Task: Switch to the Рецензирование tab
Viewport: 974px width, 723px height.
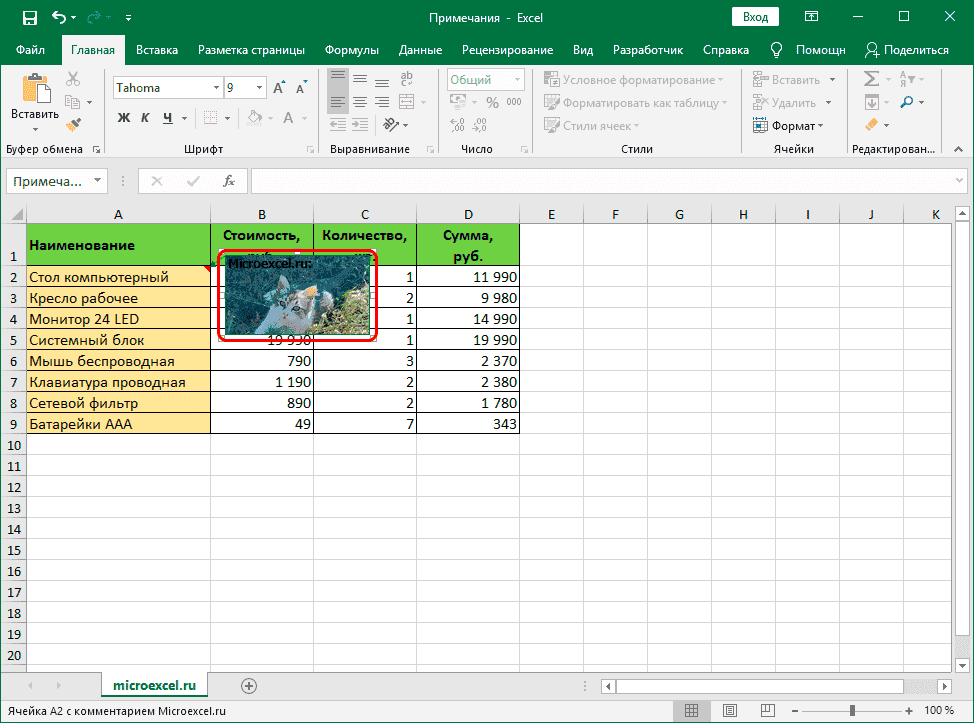Action: point(506,50)
